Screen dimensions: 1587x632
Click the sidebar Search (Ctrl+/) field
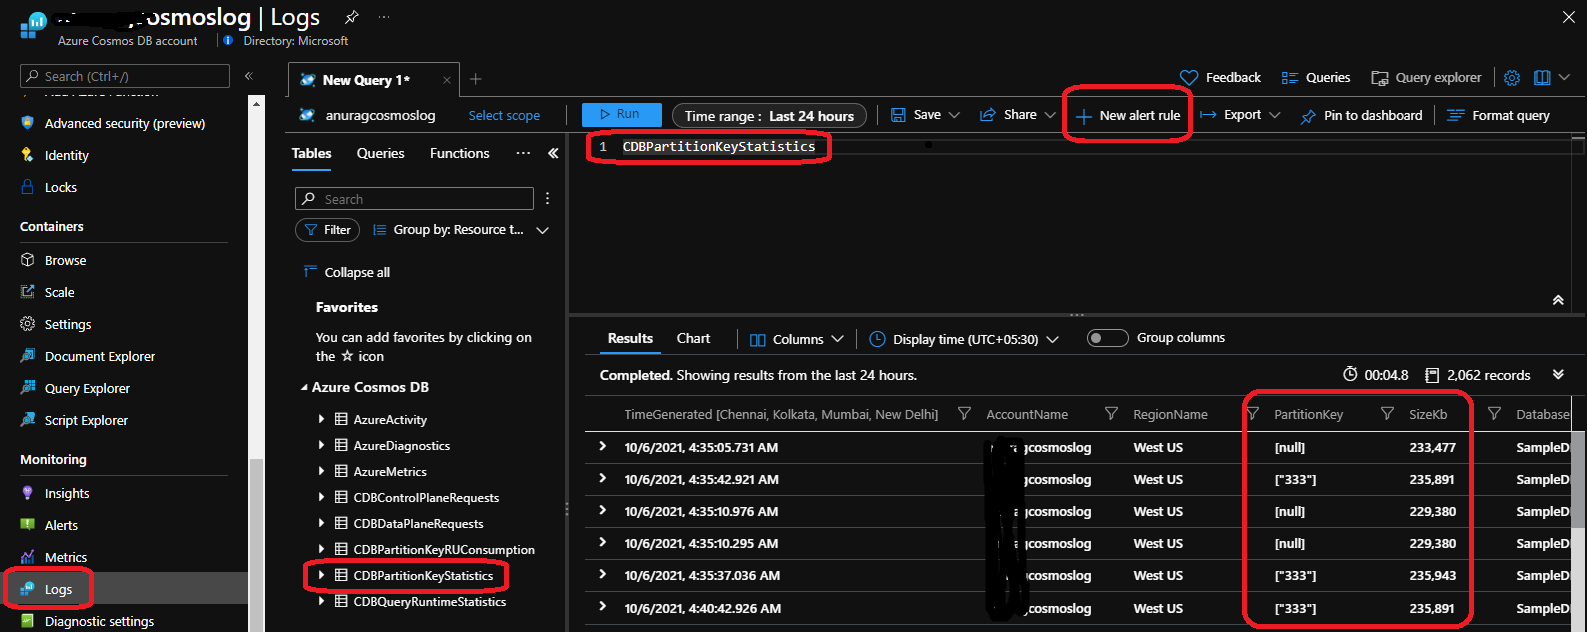point(125,76)
